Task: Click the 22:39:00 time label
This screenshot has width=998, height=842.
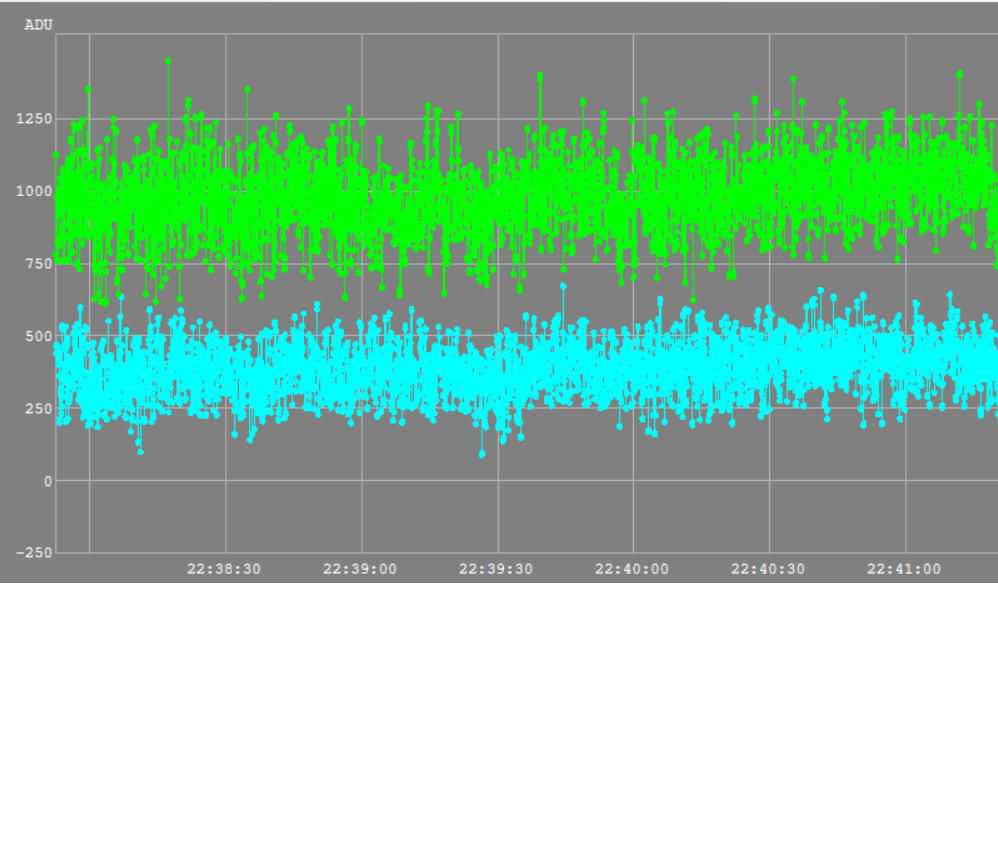Action: pyautogui.click(x=360, y=569)
